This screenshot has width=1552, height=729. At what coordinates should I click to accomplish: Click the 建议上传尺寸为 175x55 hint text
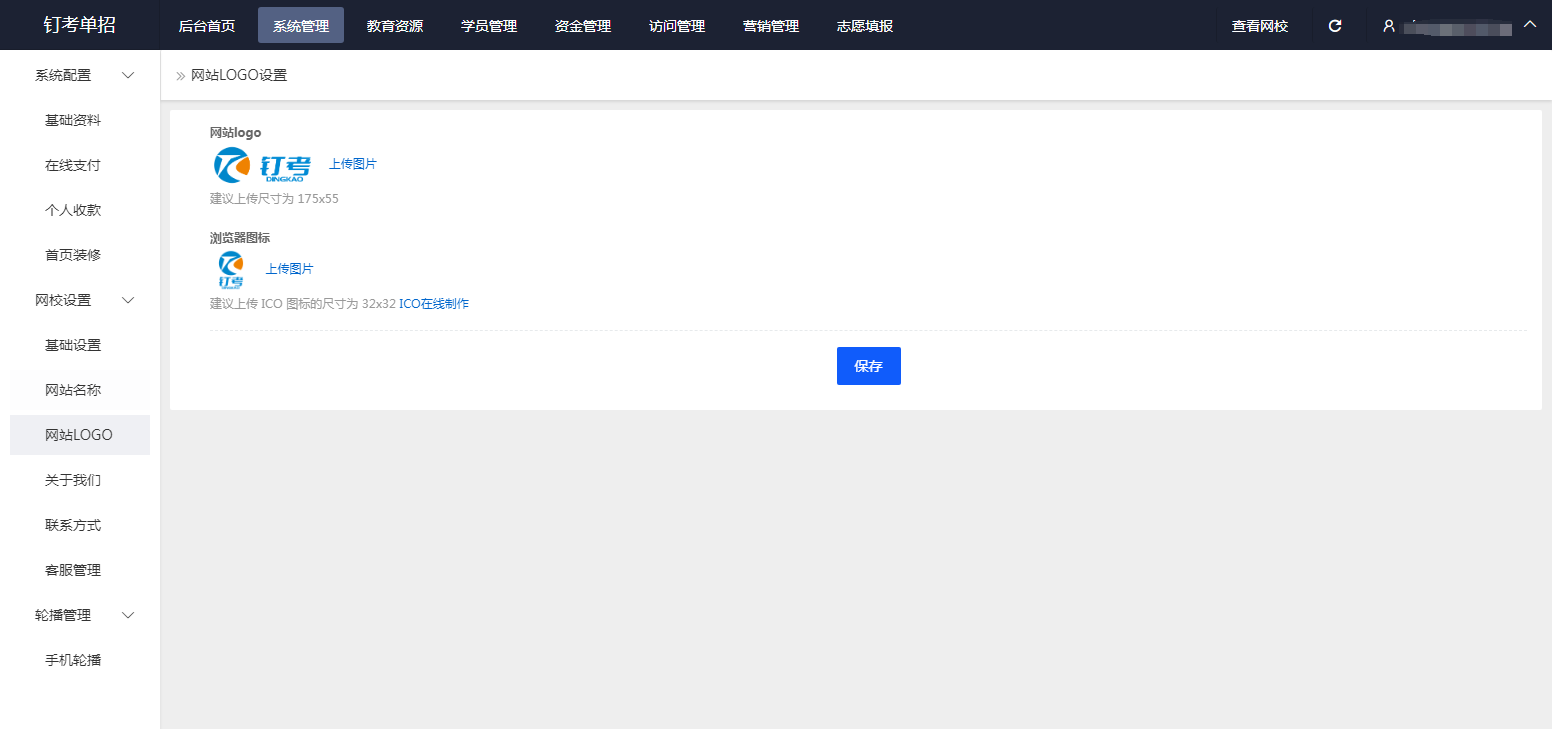pyautogui.click(x=274, y=199)
